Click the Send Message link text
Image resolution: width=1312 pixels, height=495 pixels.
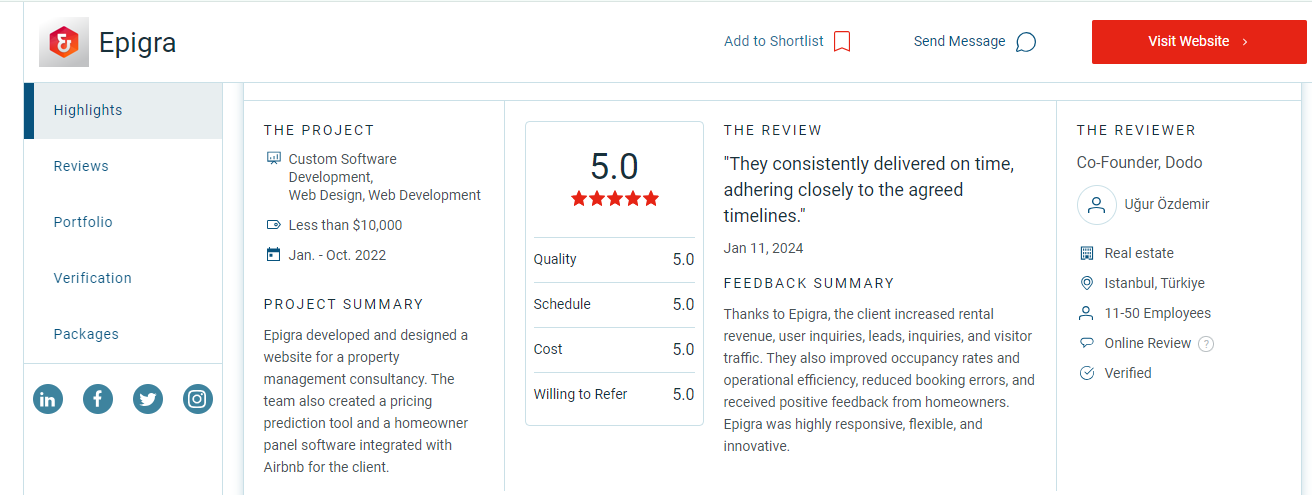pos(960,41)
